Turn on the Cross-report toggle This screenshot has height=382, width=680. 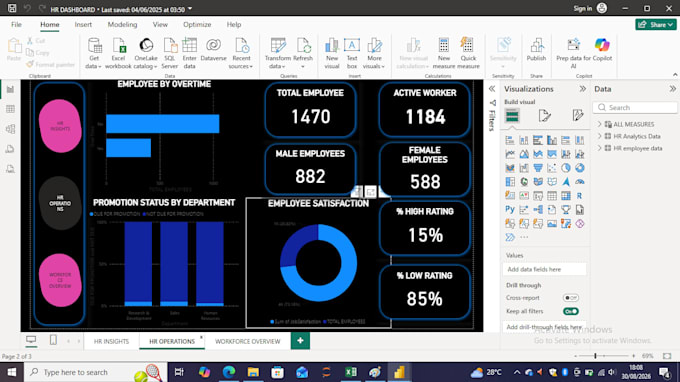[571, 298]
